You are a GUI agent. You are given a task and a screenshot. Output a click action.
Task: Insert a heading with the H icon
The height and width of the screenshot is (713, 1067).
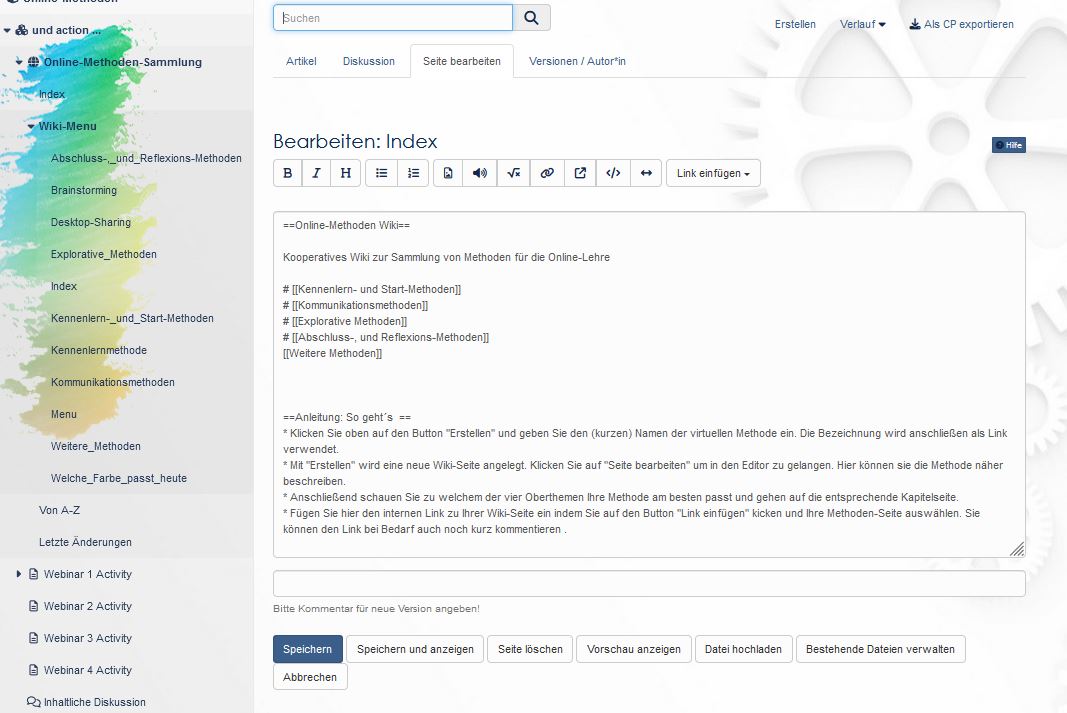pyautogui.click(x=345, y=172)
